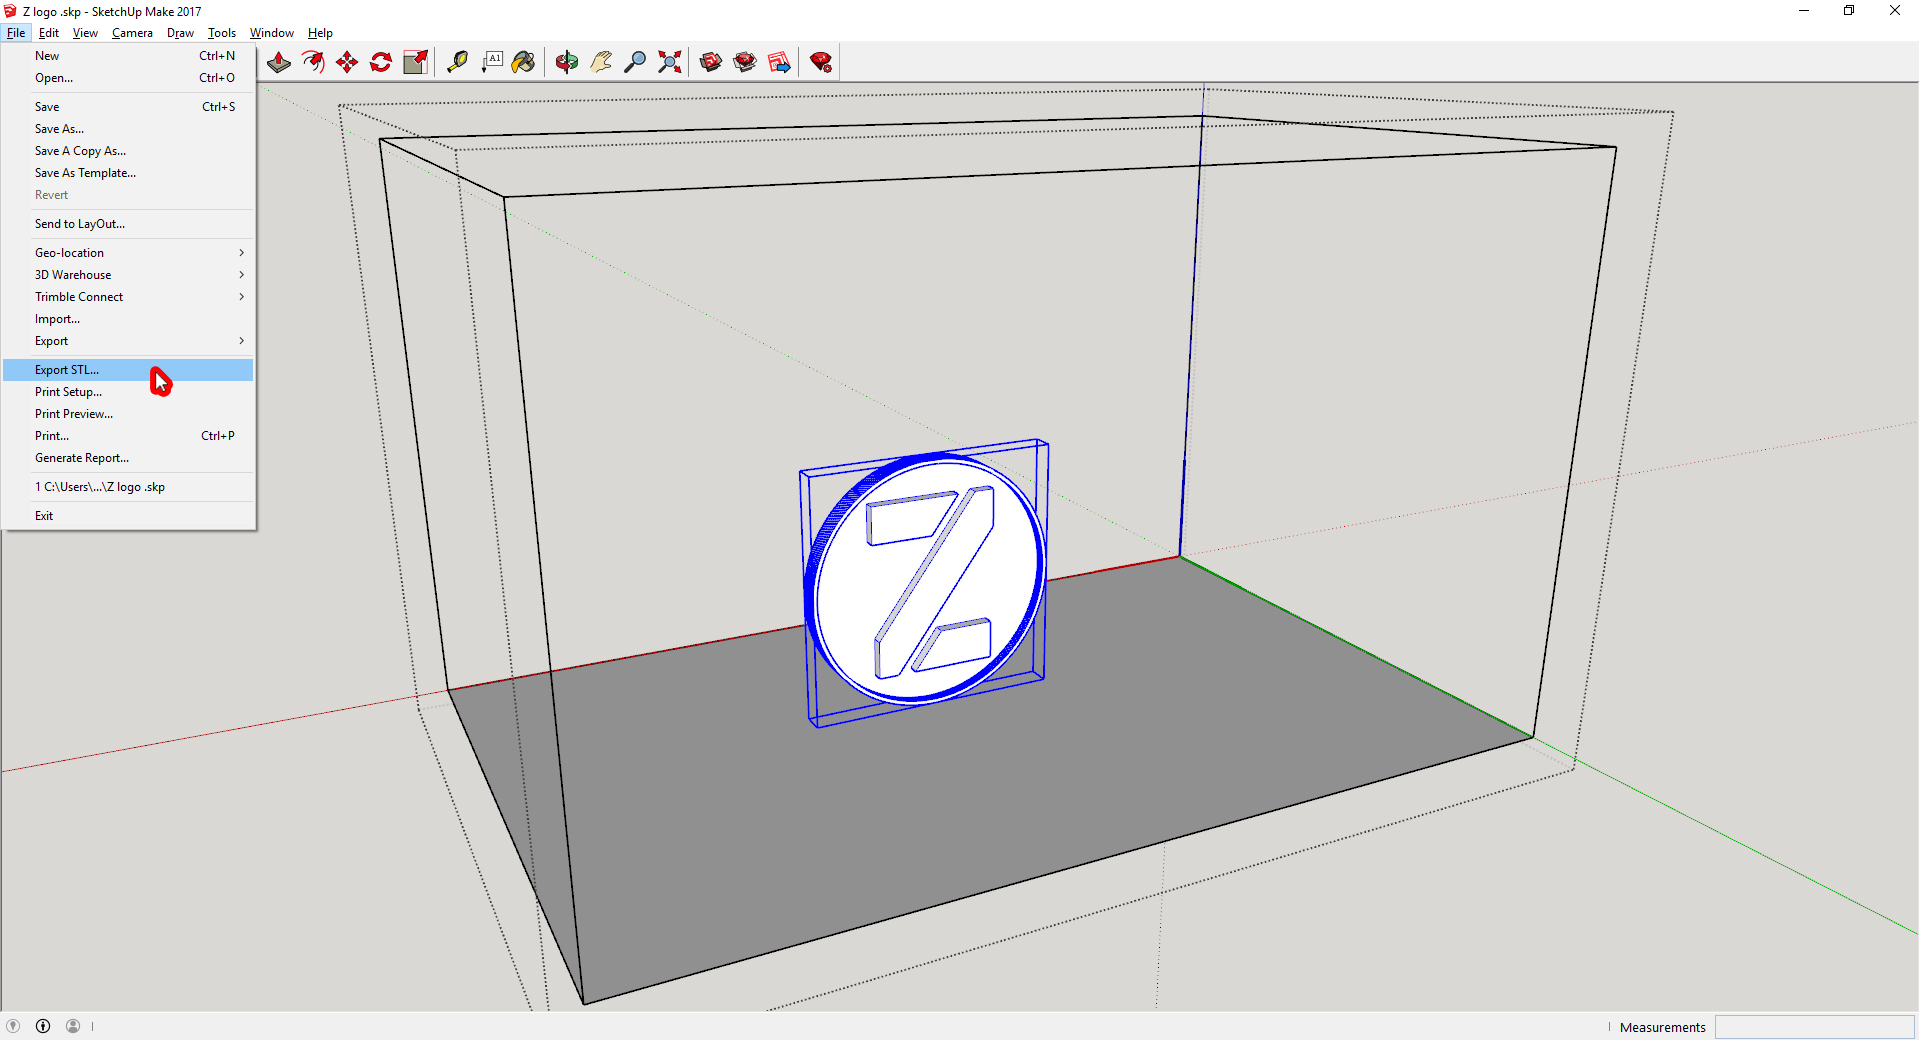The width and height of the screenshot is (1919, 1040).
Task: Open the Camera menu
Action: point(132,33)
